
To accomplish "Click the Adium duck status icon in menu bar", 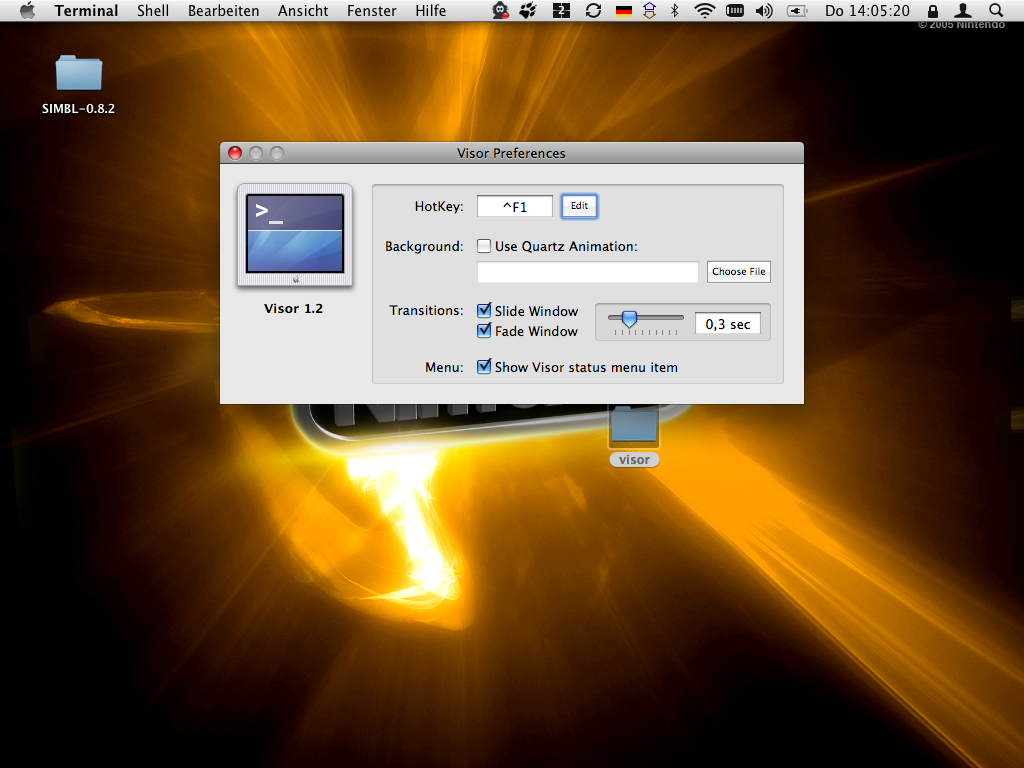I will point(500,10).
